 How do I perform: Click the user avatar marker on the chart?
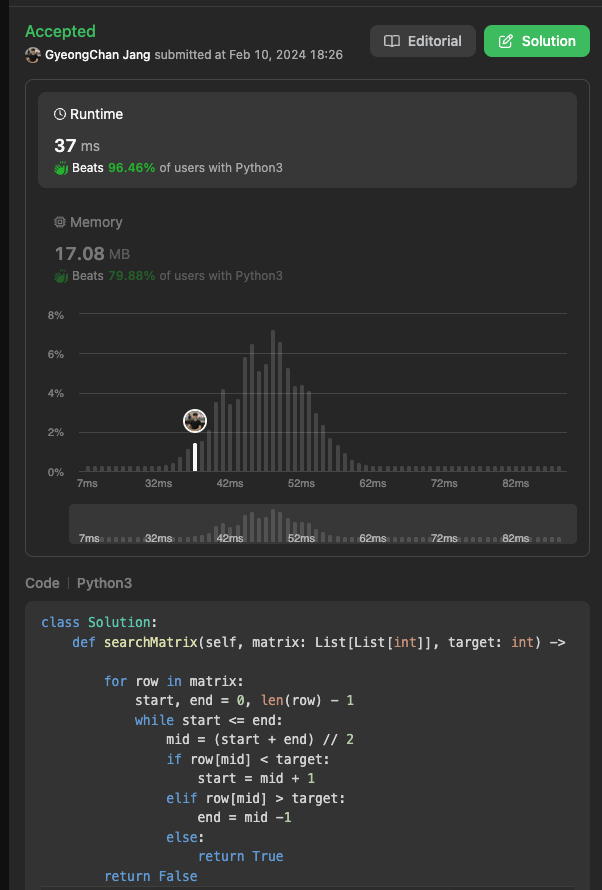pos(195,421)
